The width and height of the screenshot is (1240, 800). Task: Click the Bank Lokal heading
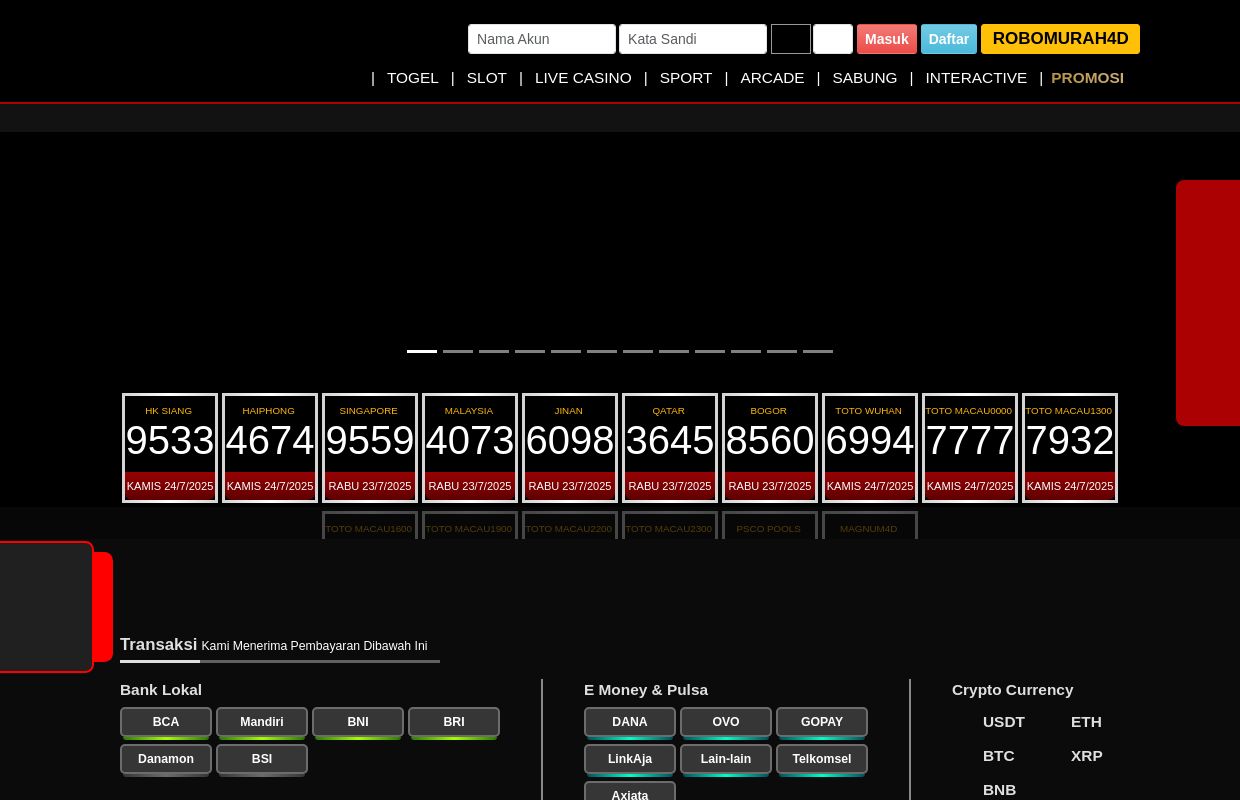coord(161,690)
